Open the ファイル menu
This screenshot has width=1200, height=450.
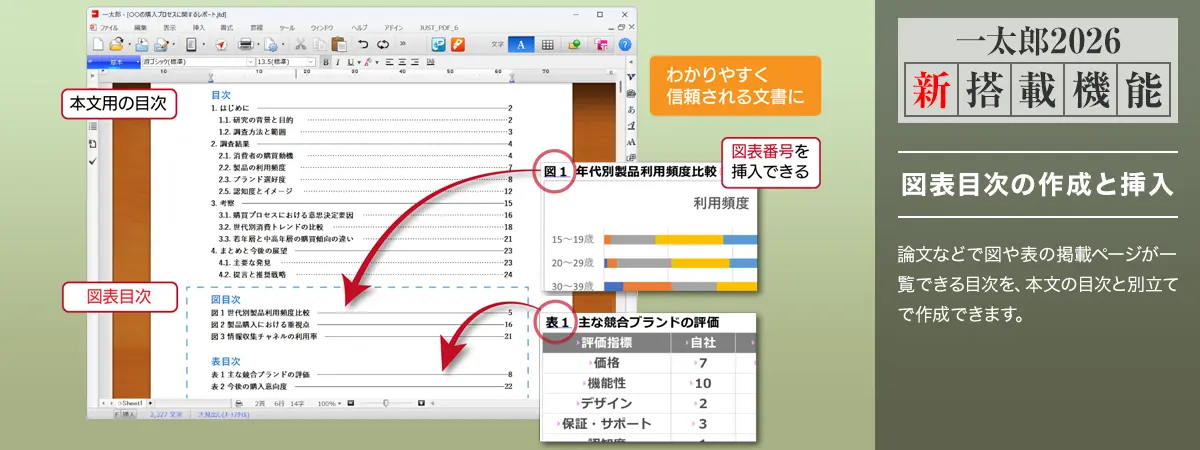point(109,28)
